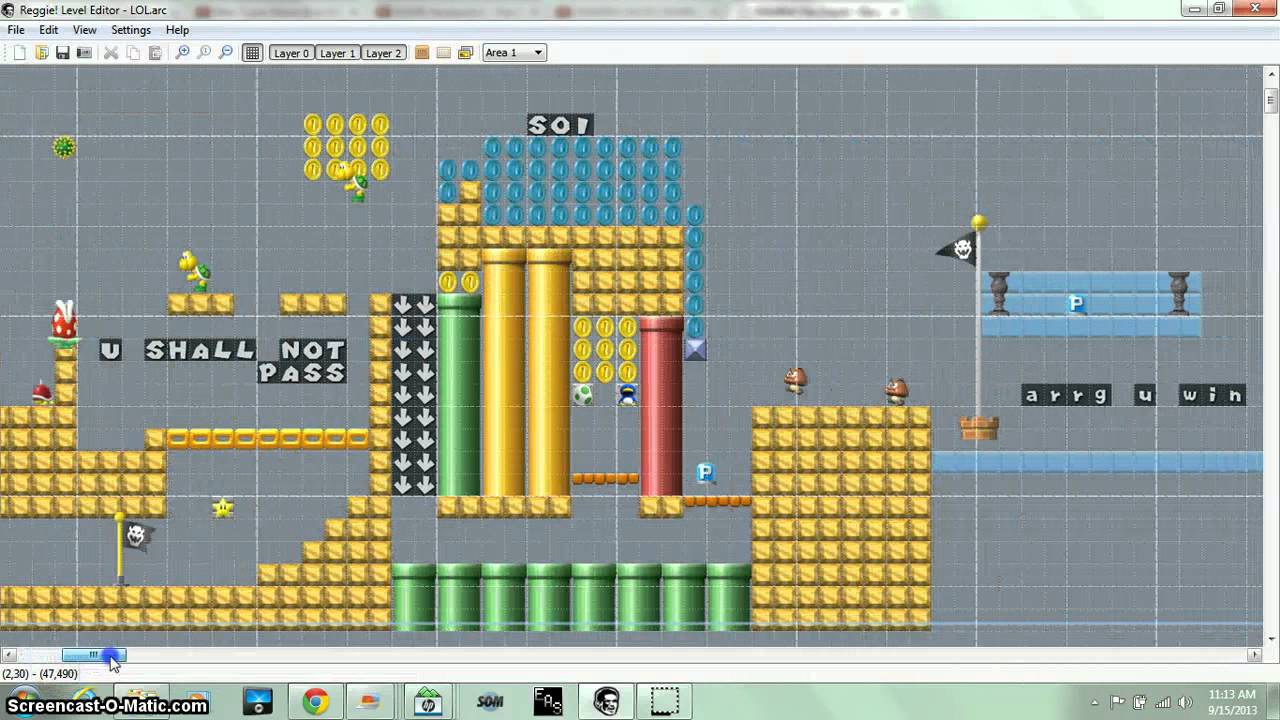The height and width of the screenshot is (720, 1280).
Task: Zoom out with the minus magnifier icon
Action: click(x=226, y=53)
